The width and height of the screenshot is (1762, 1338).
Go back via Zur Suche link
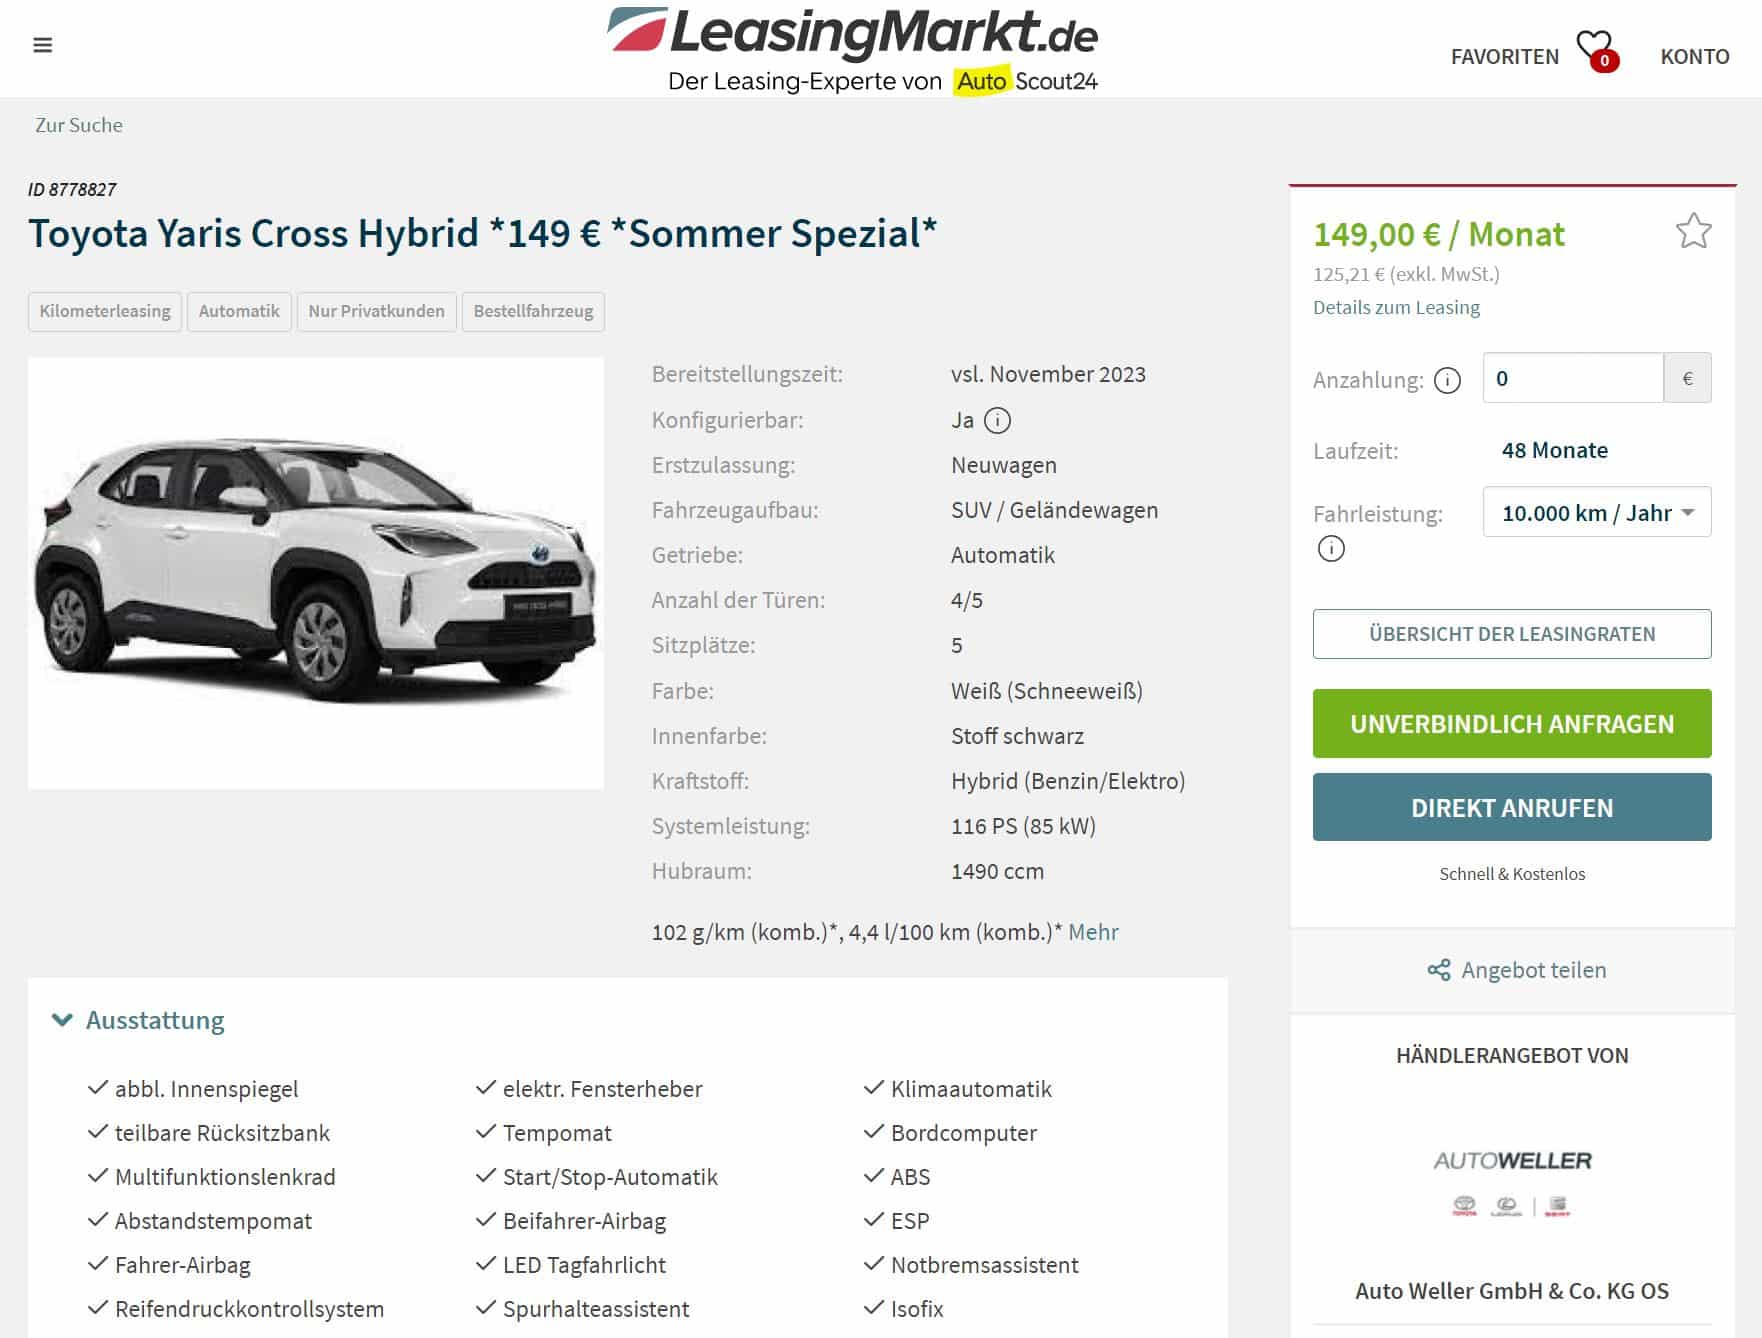pyautogui.click(x=79, y=125)
